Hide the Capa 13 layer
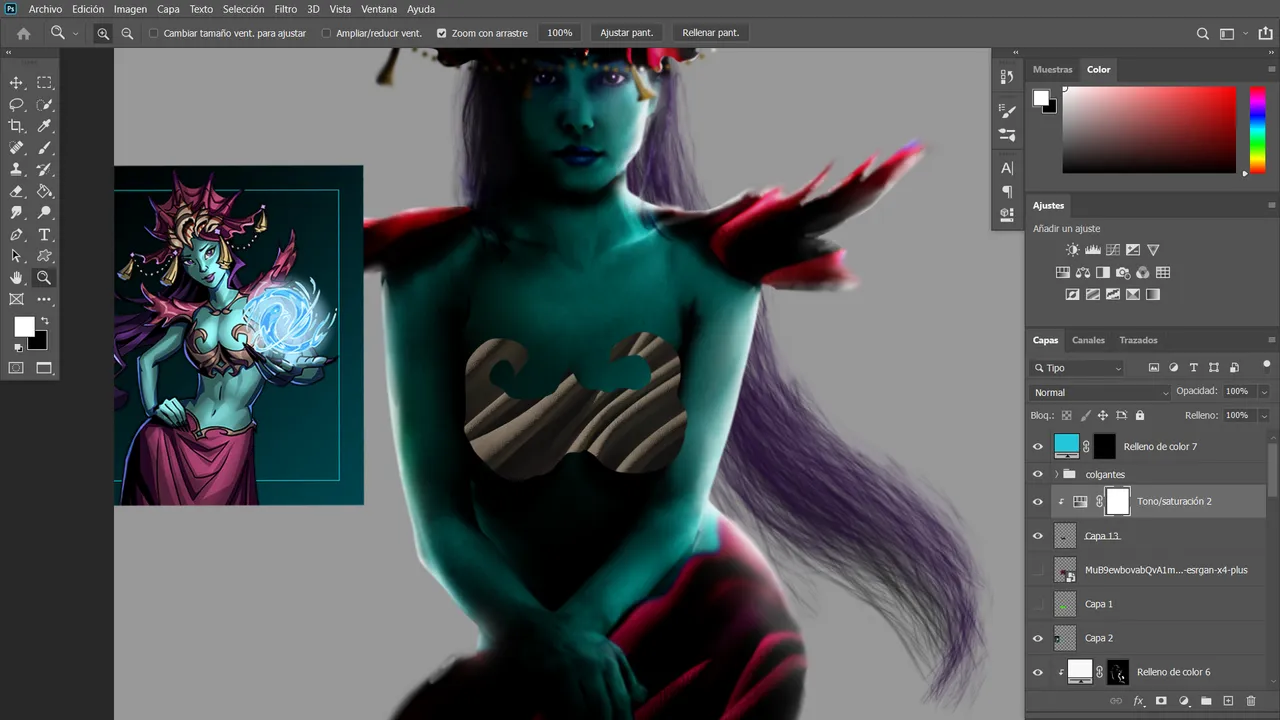The width and height of the screenshot is (1280, 720). click(1037, 536)
